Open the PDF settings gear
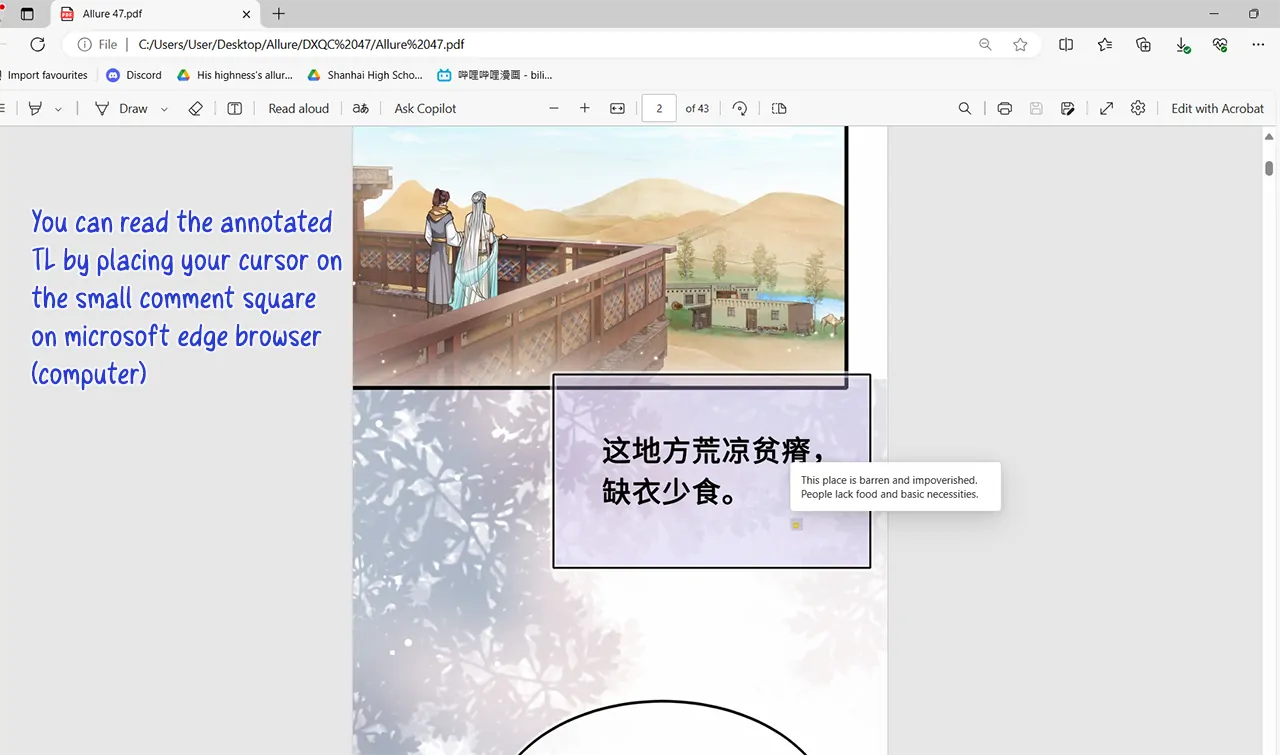Screen dimensions: 1280x755 [x=1137, y=108]
